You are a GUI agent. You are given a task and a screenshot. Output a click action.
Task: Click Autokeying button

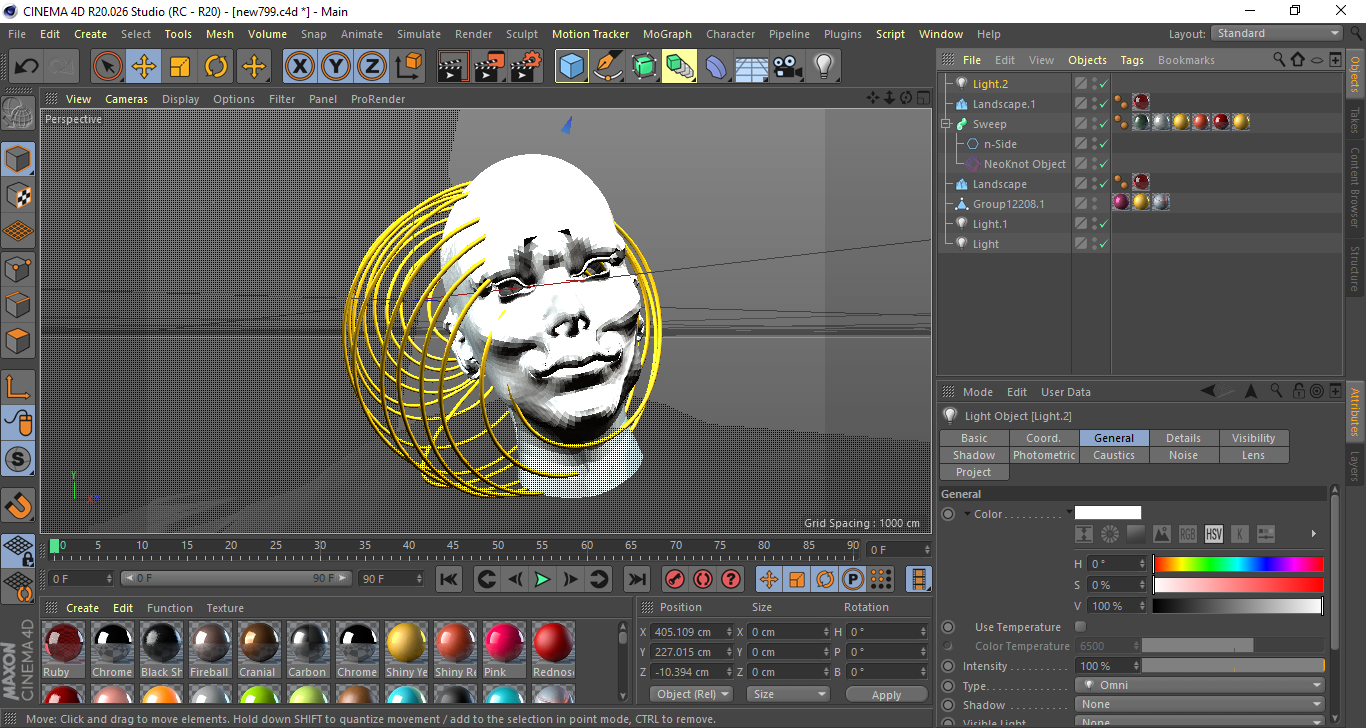point(703,579)
